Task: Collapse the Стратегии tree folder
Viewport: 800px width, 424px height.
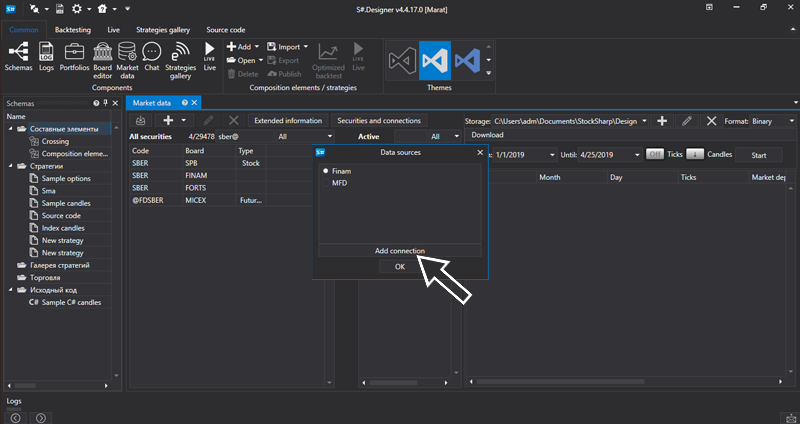Action: [x=11, y=166]
